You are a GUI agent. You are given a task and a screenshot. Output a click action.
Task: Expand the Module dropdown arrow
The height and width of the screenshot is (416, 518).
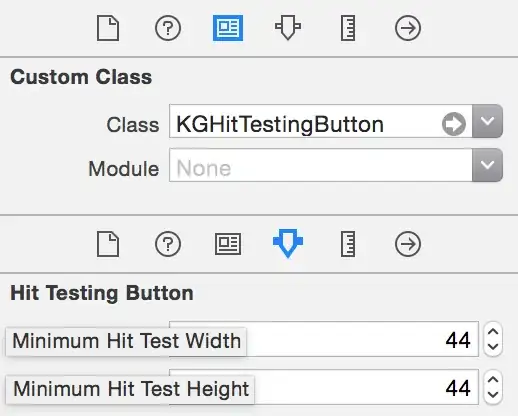pos(487,165)
